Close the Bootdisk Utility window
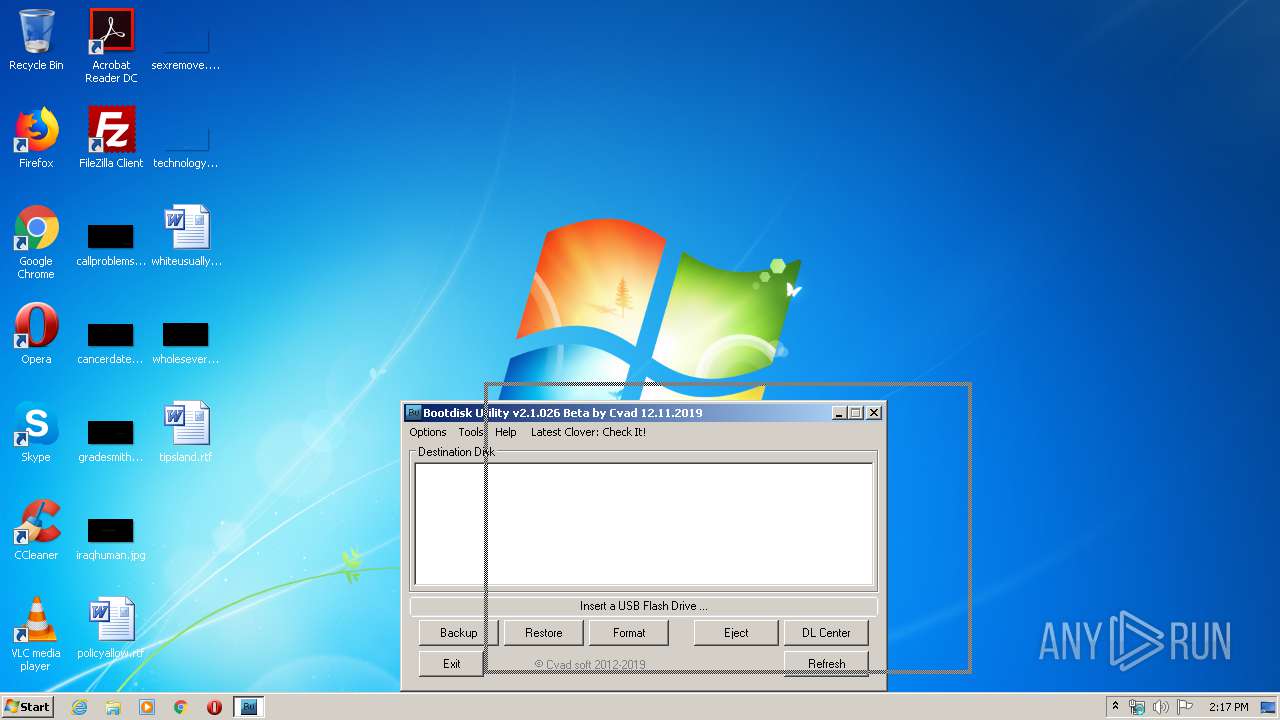The width and height of the screenshot is (1280, 720). [874, 412]
